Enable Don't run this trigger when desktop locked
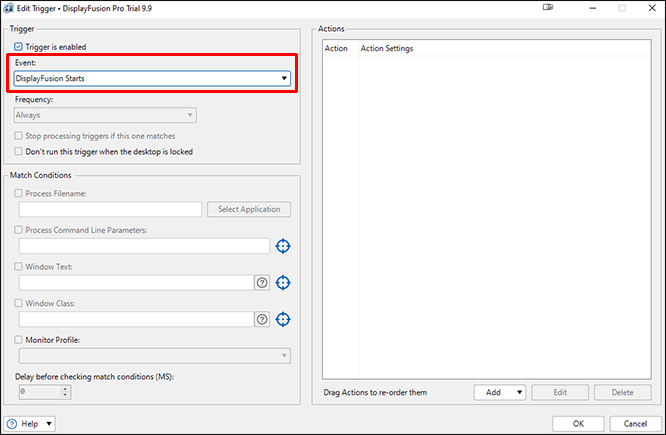This screenshot has height=435, width=666. (x=18, y=151)
